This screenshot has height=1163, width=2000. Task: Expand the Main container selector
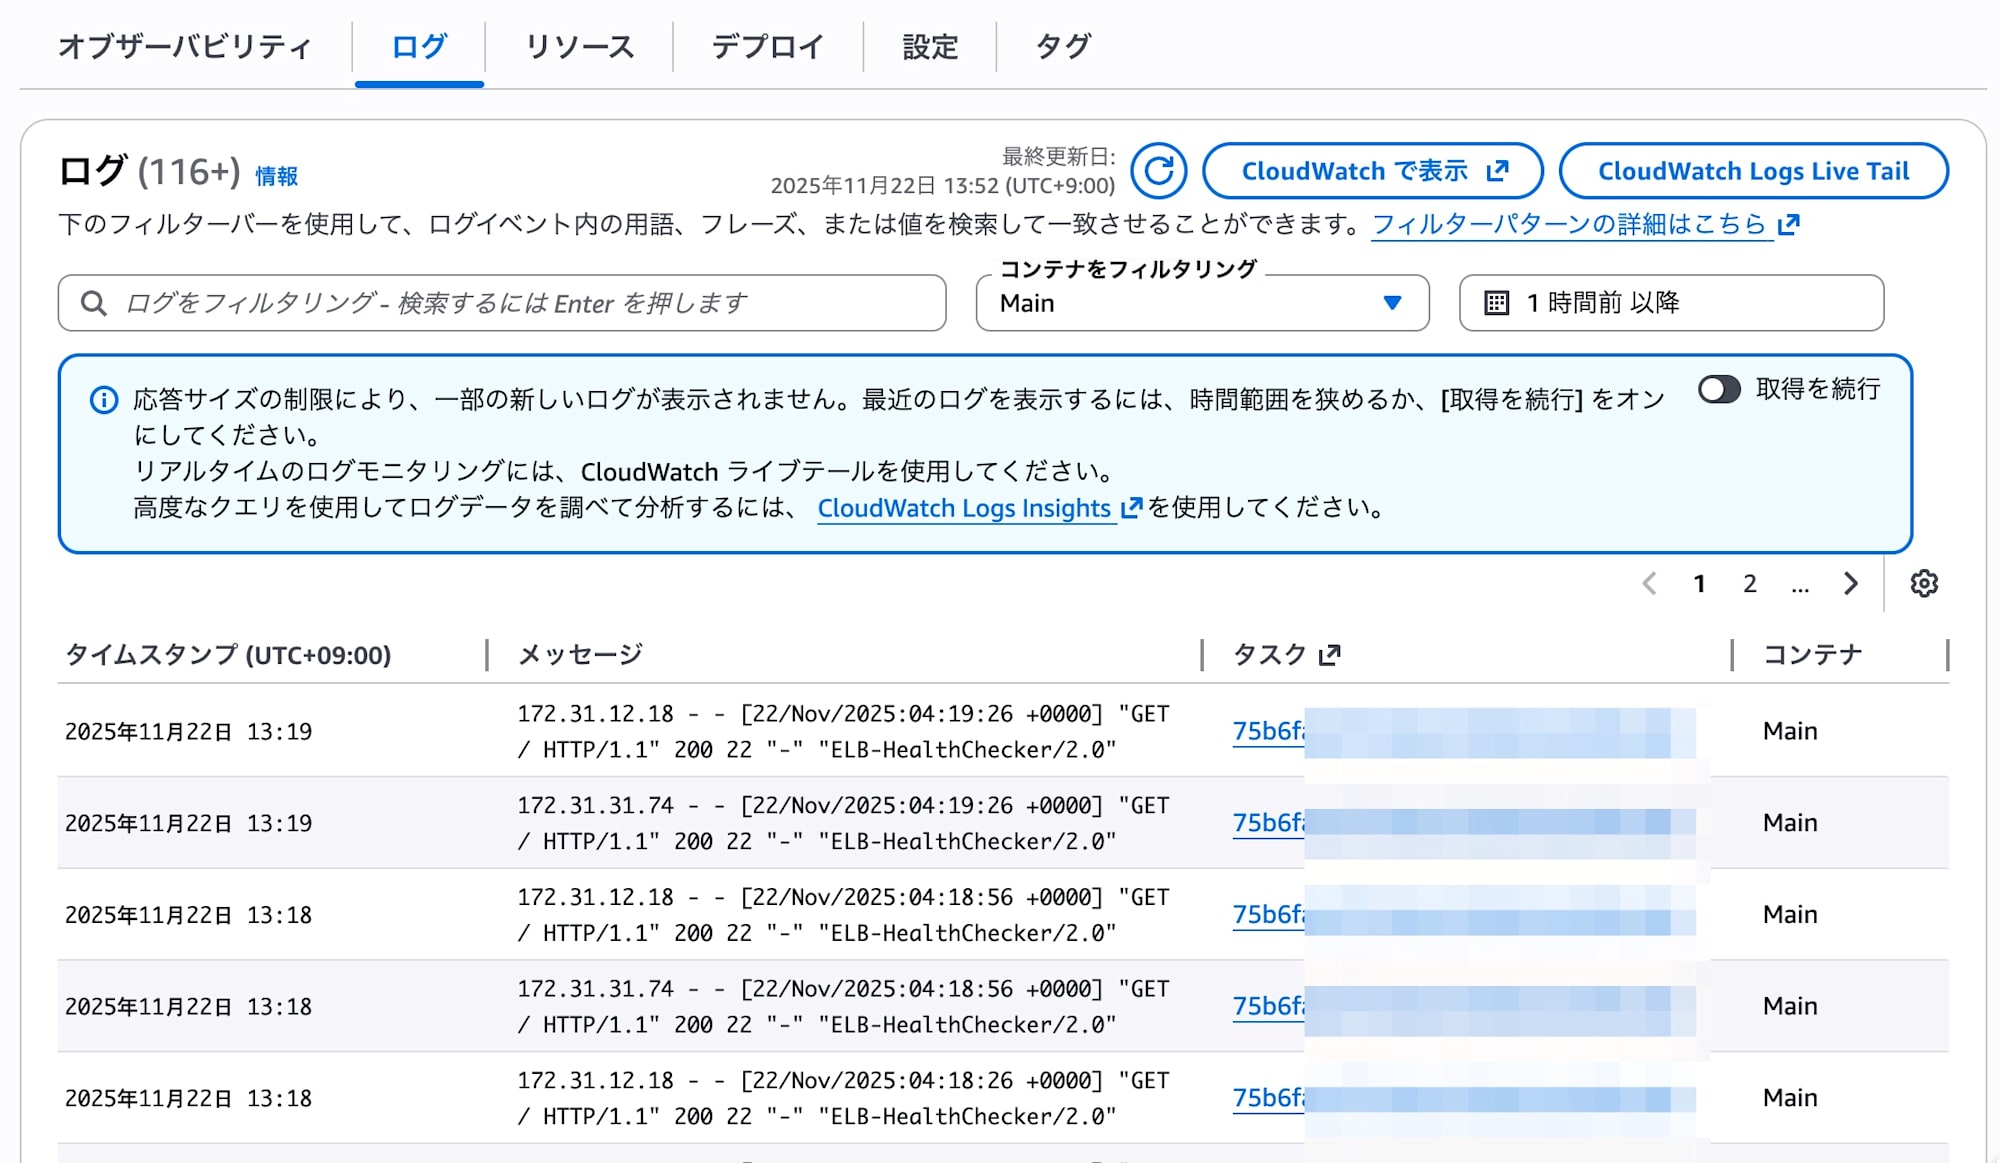coord(1200,303)
